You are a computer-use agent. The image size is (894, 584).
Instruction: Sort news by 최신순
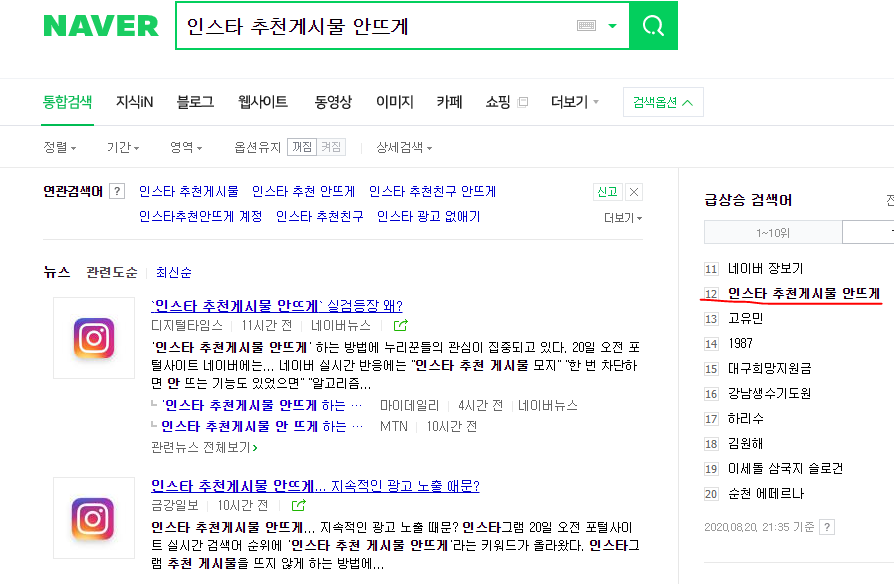[174, 272]
